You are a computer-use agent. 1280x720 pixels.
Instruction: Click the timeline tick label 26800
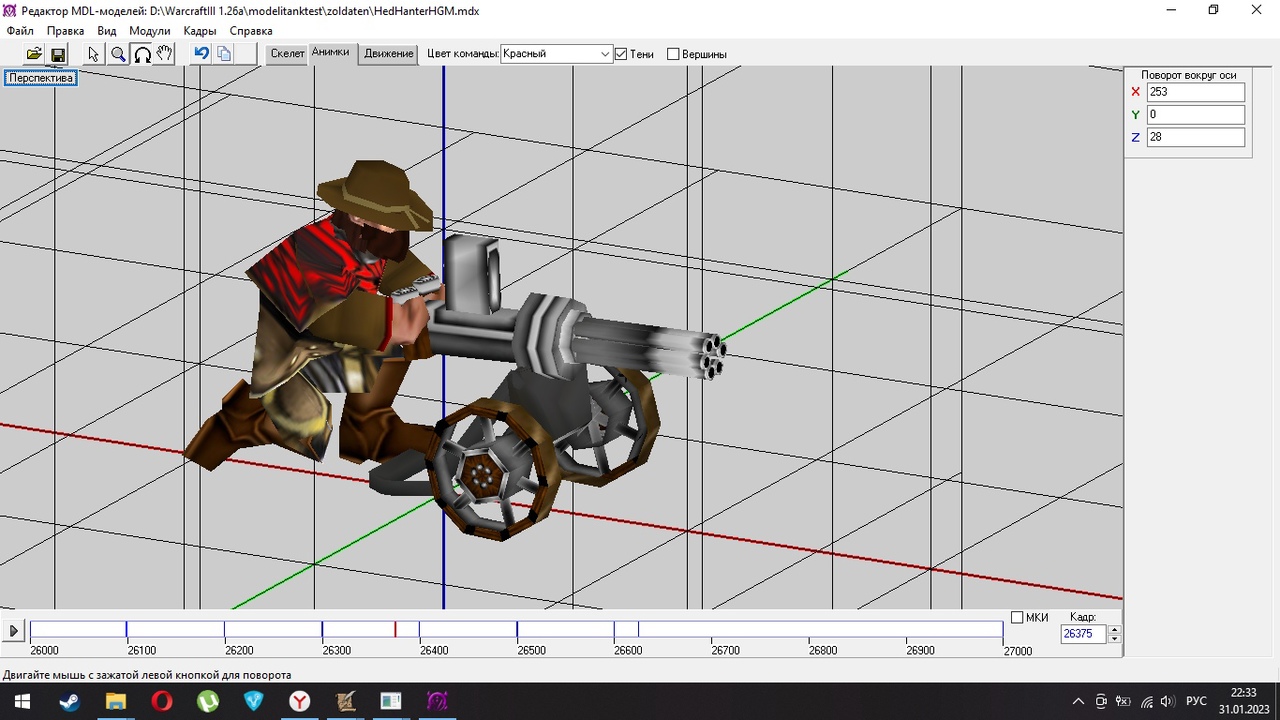(x=823, y=651)
